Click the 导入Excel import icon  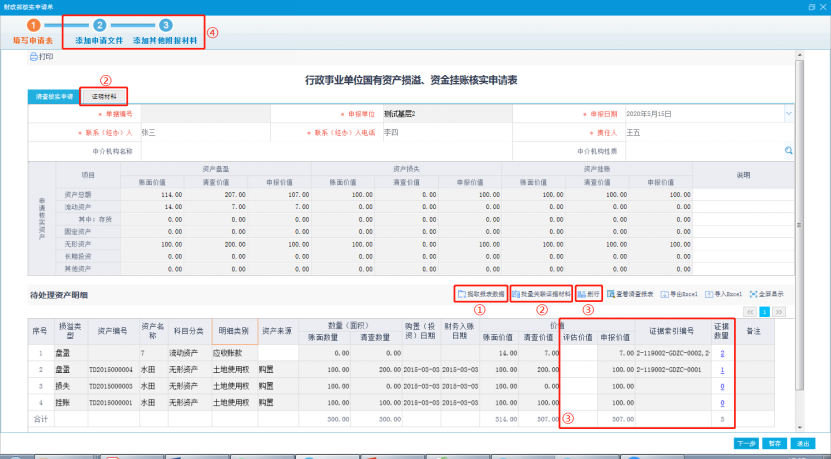click(724, 295)
